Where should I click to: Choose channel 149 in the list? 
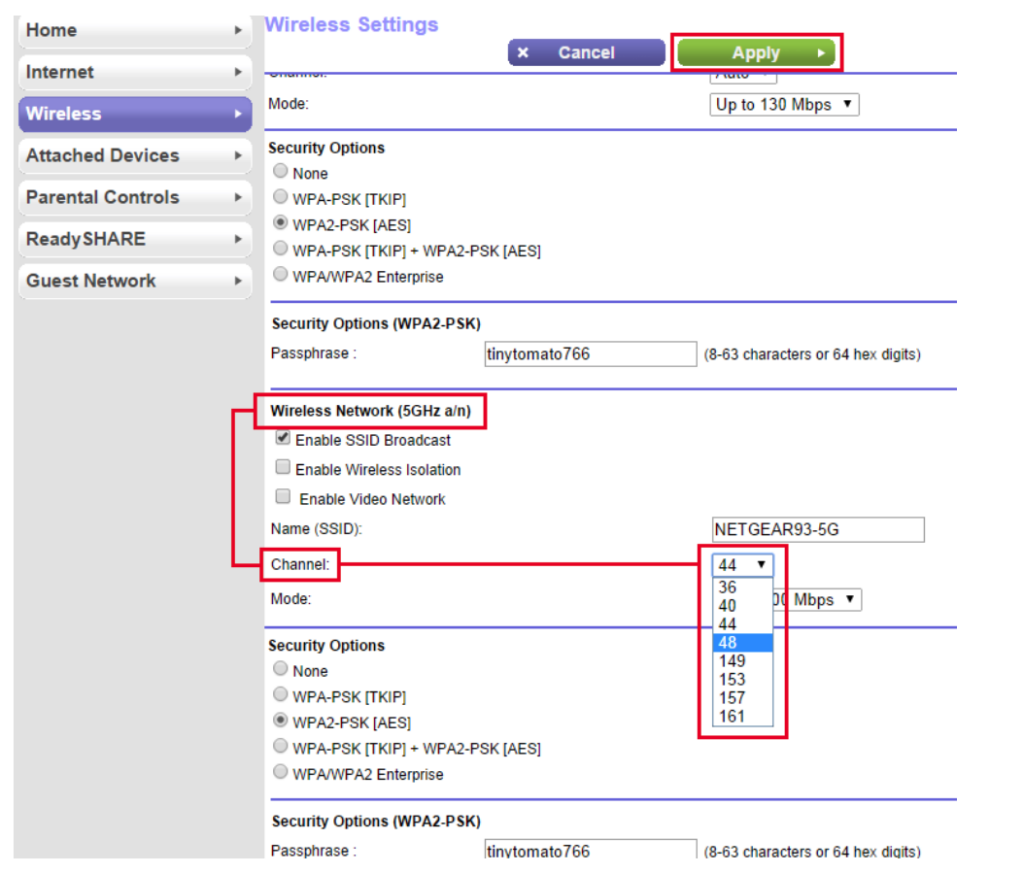[742, 661]
